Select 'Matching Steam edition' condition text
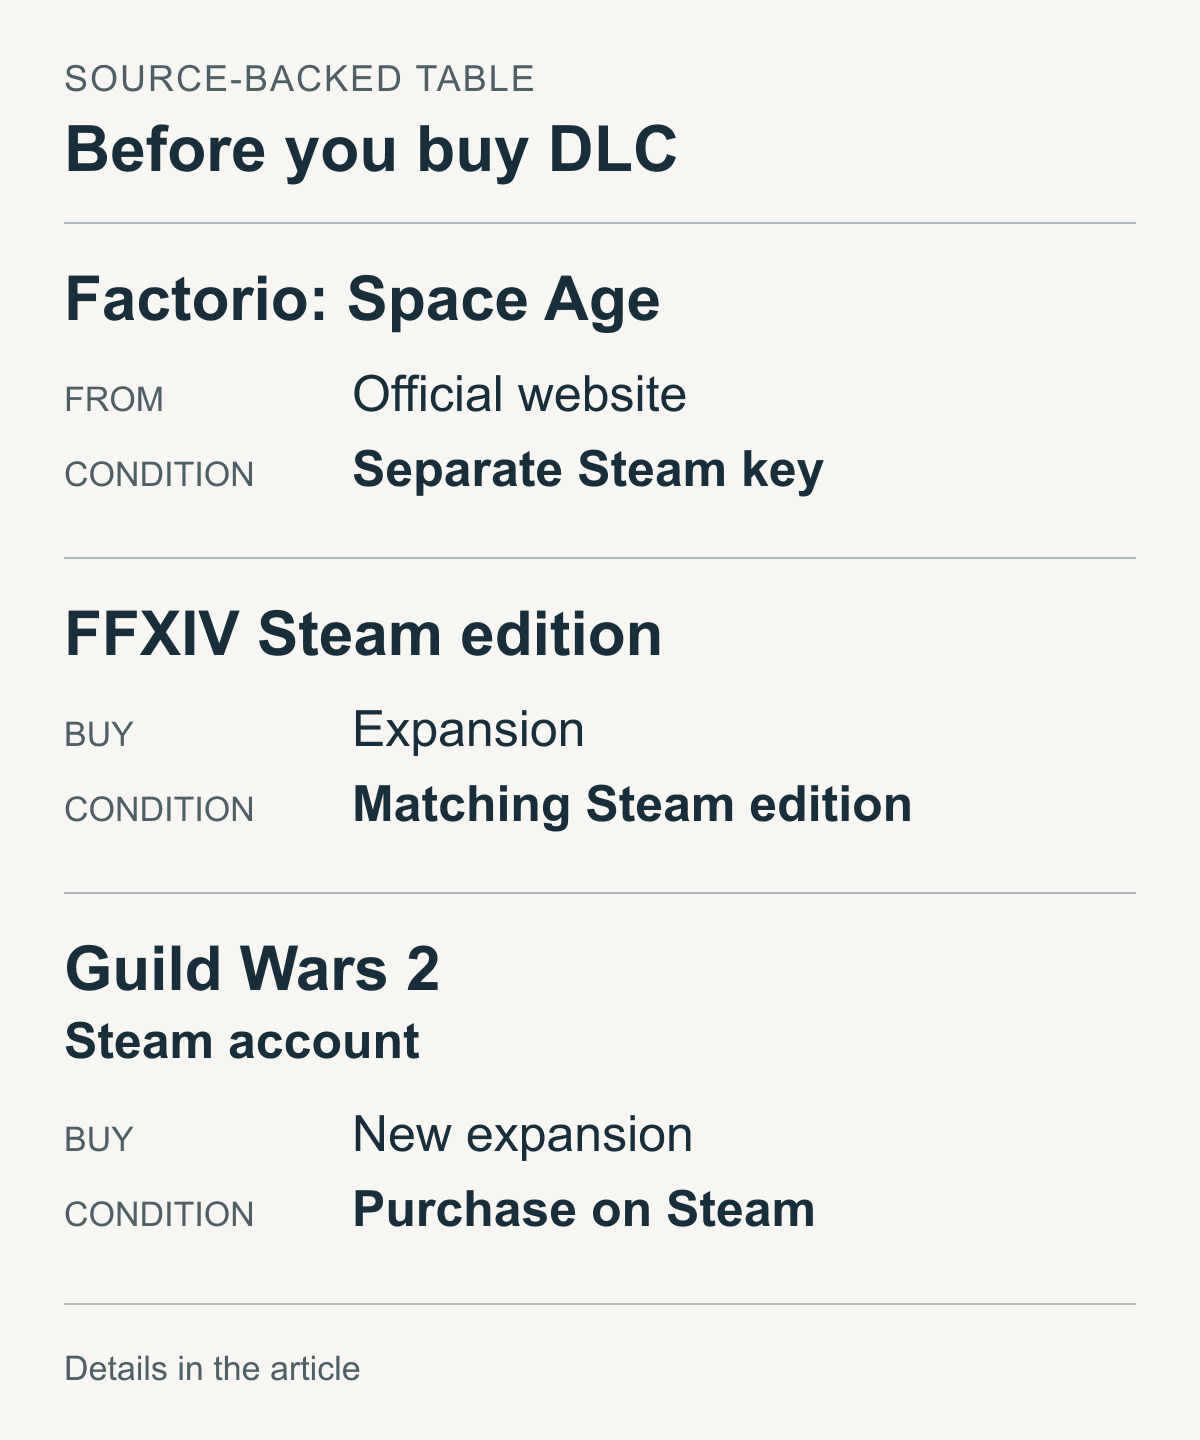Viewport: 1200px width, 1440px height. click(x=632, y=805)
